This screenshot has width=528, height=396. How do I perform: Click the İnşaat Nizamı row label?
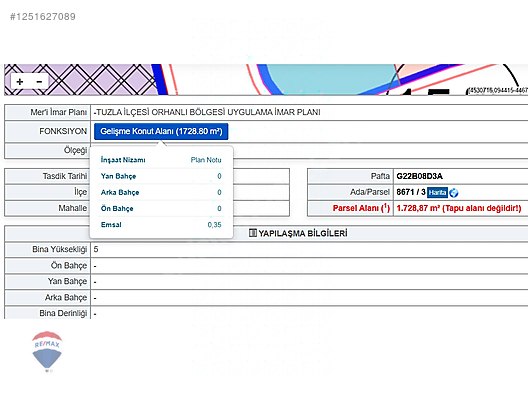pos(123,160)
